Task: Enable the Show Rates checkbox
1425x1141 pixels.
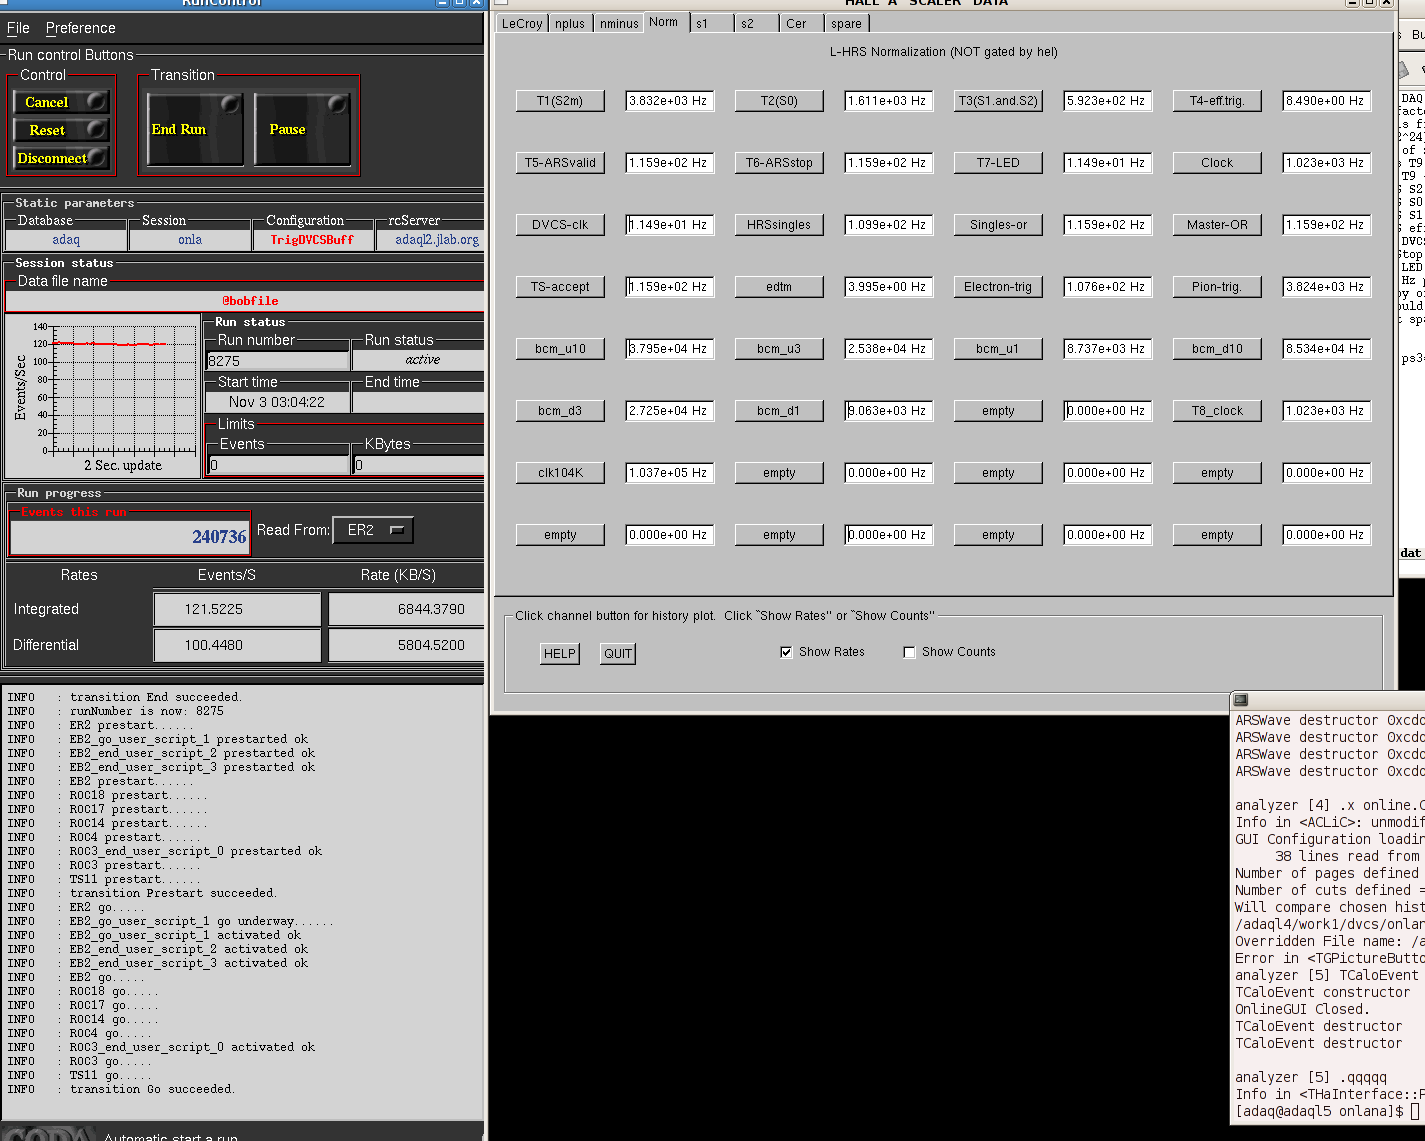Action: 786,652
